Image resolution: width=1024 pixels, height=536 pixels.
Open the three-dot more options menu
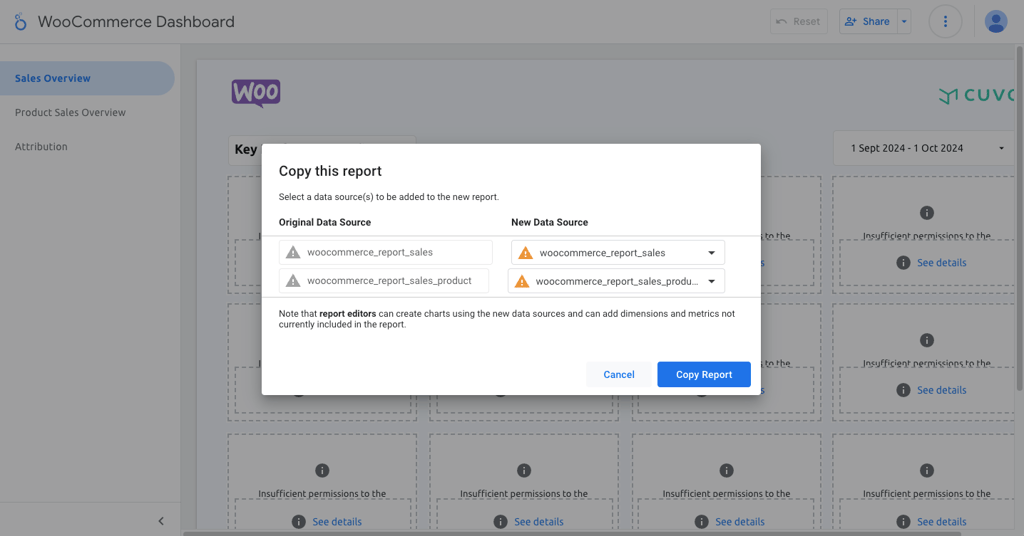click(945, 21)
